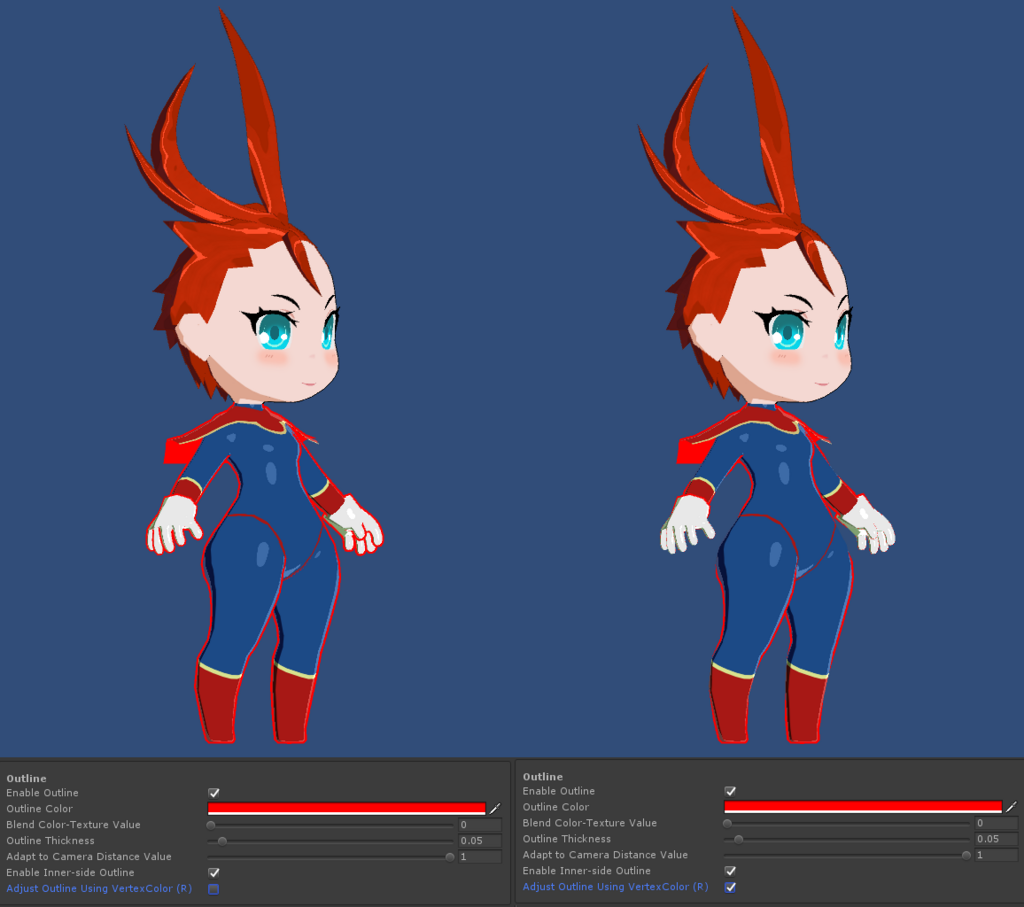
Task: Click Outline Thickness slider handle in right panel
Action: pos(739,839)
